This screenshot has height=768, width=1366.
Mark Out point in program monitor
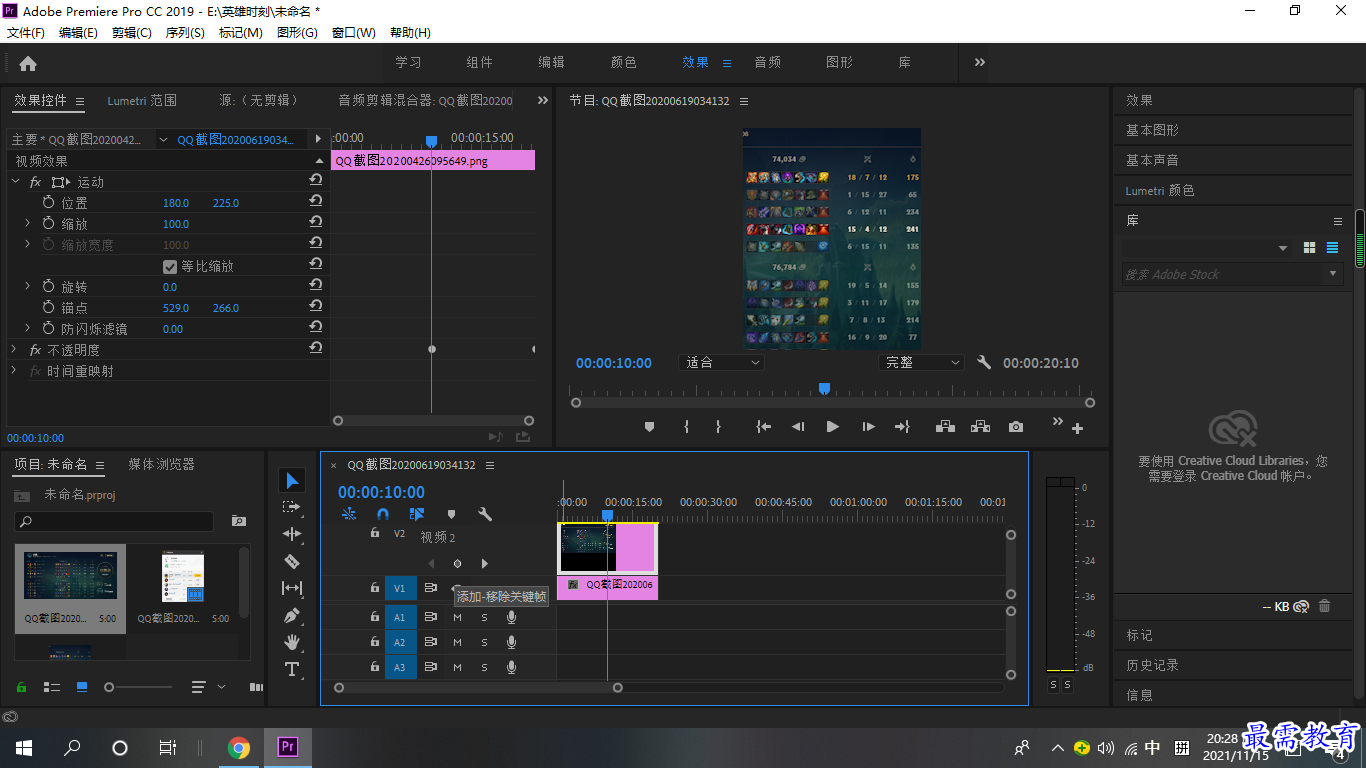tap(718, 427)
